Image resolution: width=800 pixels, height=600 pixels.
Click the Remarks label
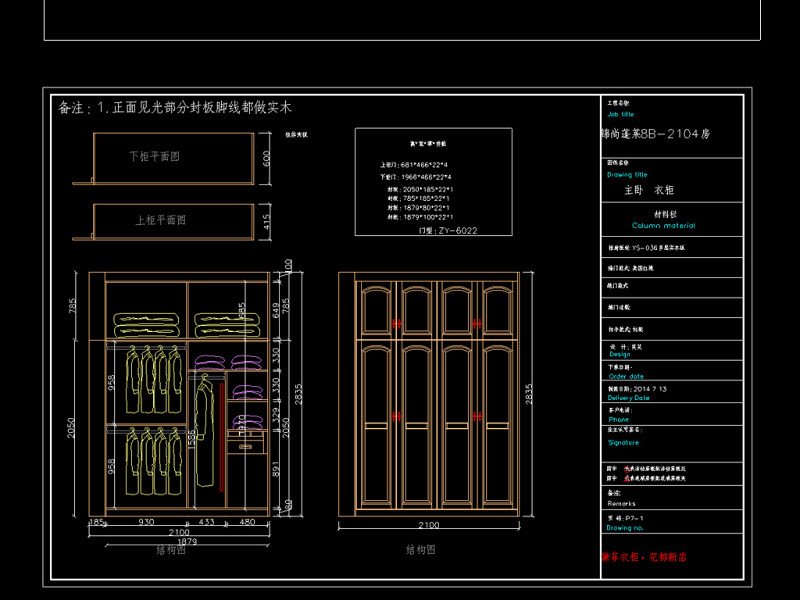(x=621, y=504)
